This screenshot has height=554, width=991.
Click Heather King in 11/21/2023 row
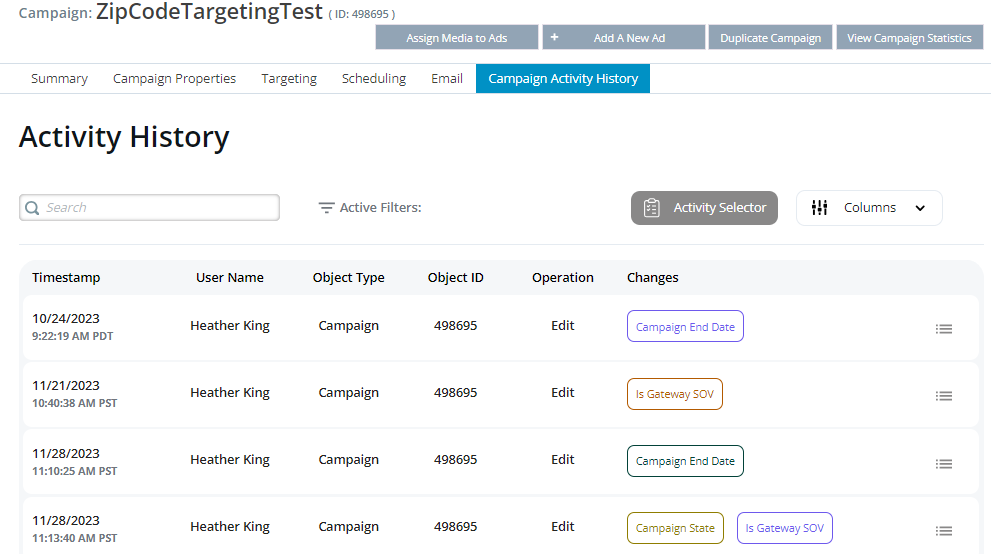coord(230,393)
